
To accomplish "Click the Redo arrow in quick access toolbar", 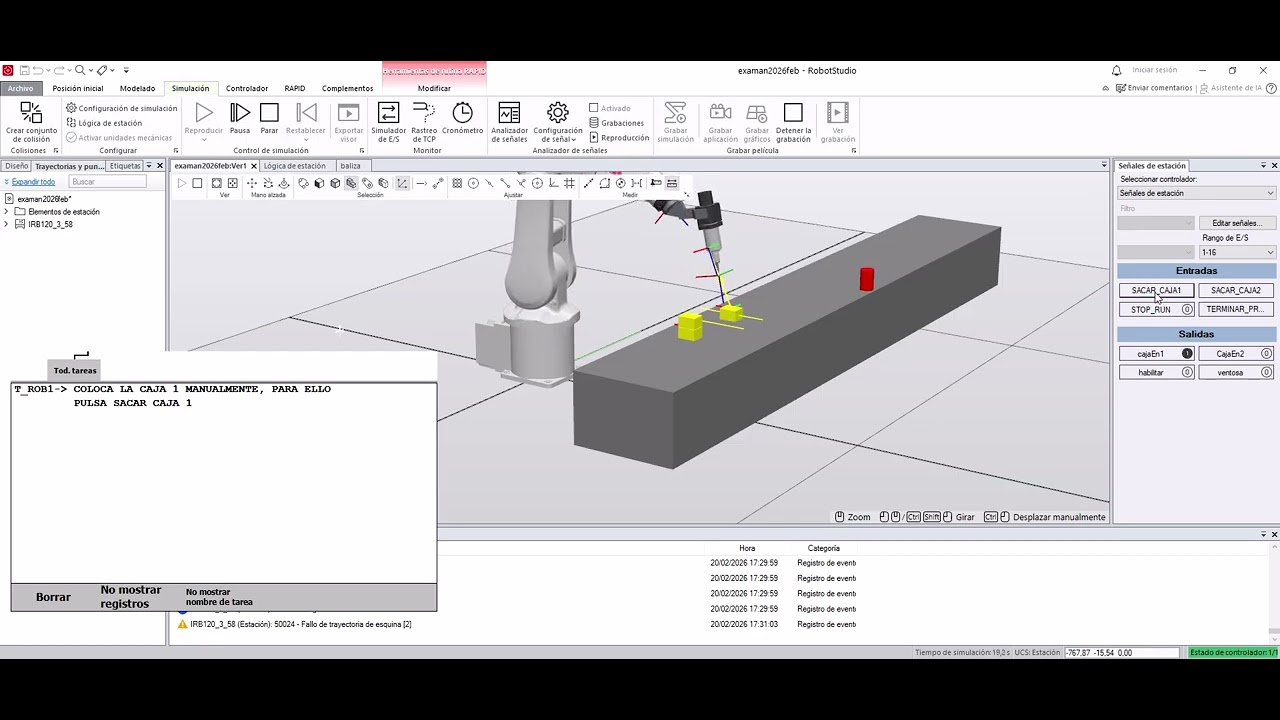I will point(59,71).
